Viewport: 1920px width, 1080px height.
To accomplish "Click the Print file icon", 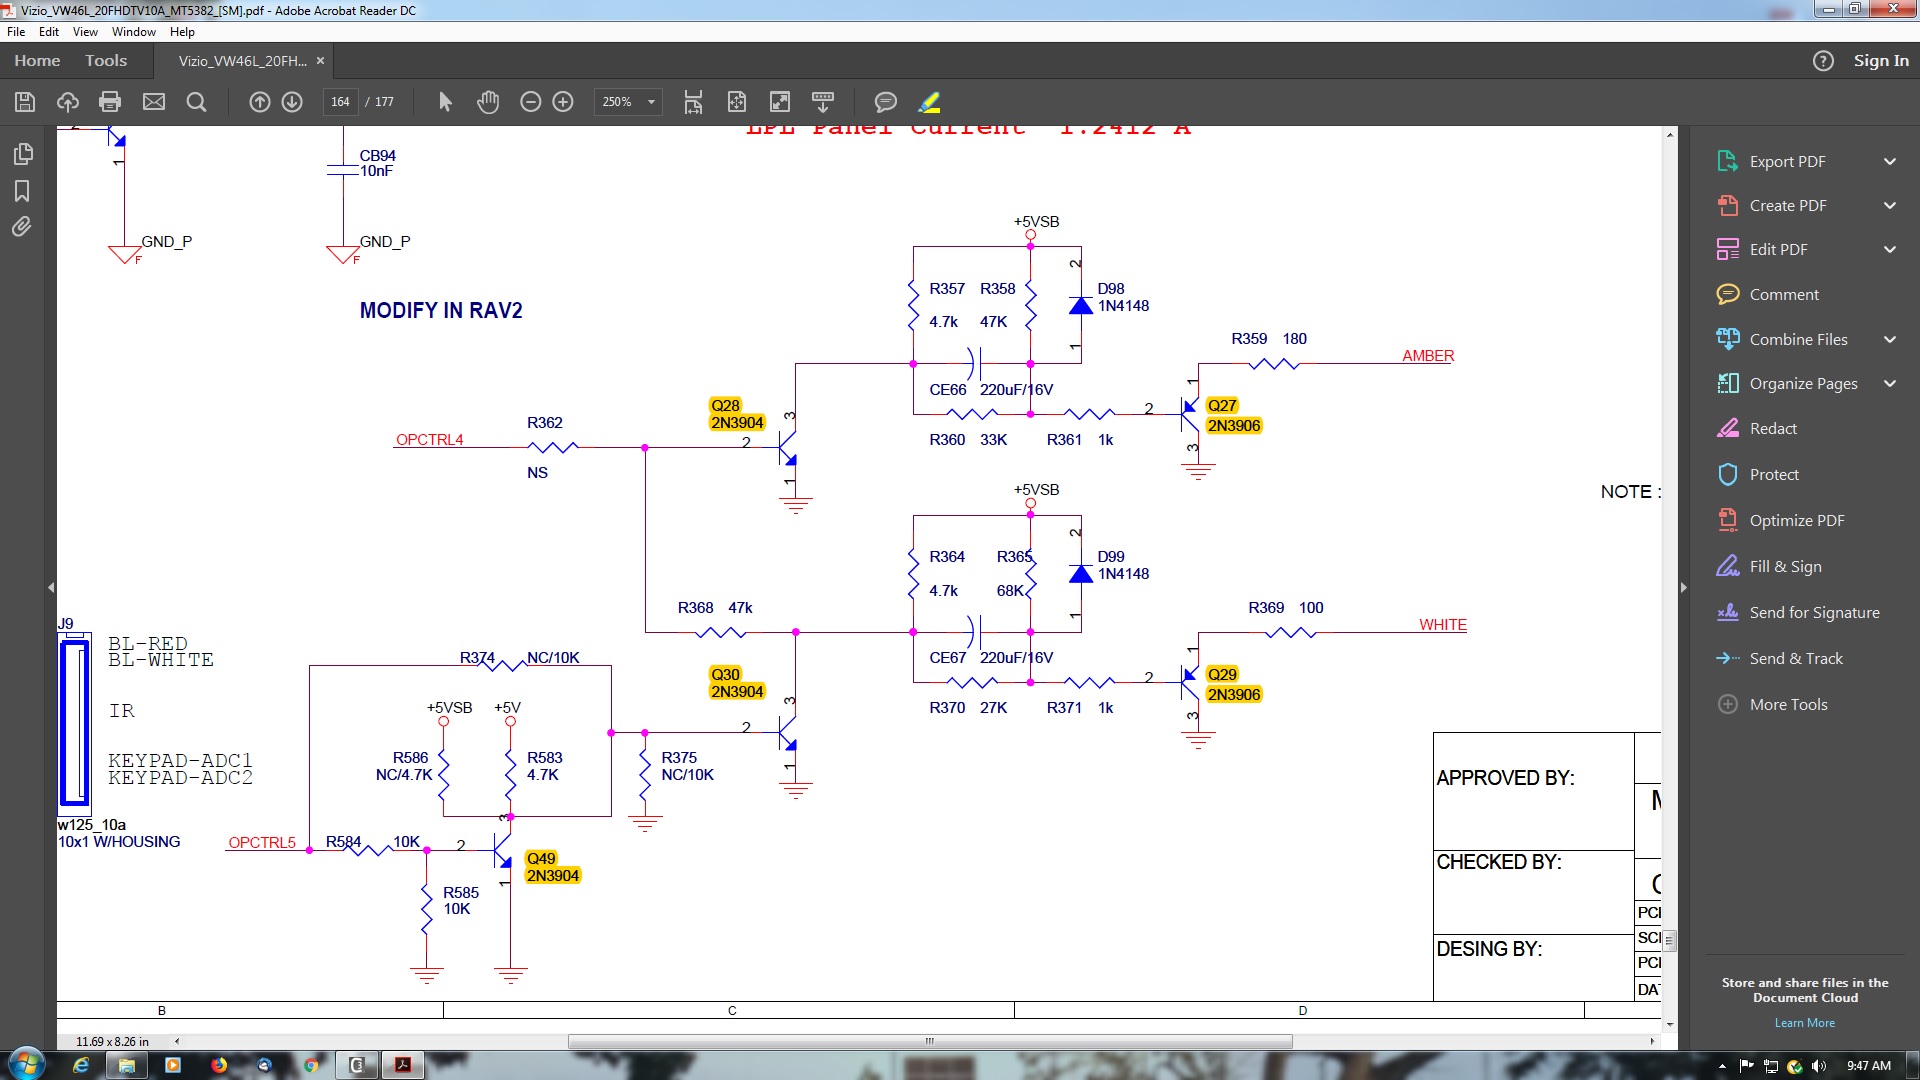I will coord(110,102).
